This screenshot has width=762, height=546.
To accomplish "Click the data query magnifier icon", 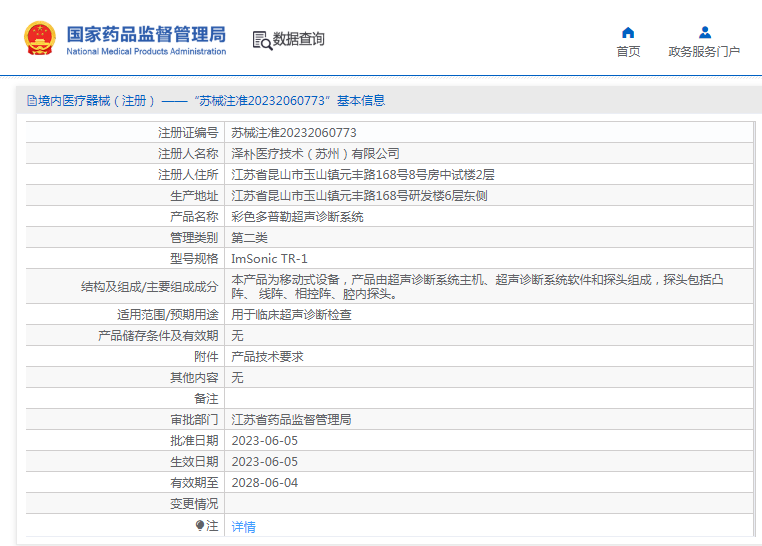I will 262,40.
